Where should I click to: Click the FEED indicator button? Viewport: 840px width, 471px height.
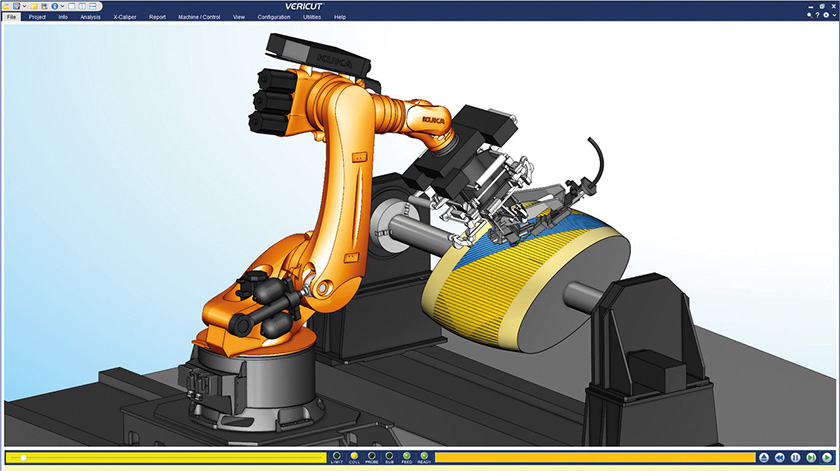pos(406,456)
